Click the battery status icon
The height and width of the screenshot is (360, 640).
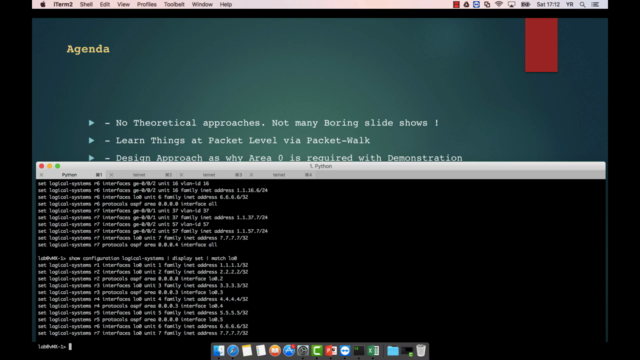(x=526, y=4)
